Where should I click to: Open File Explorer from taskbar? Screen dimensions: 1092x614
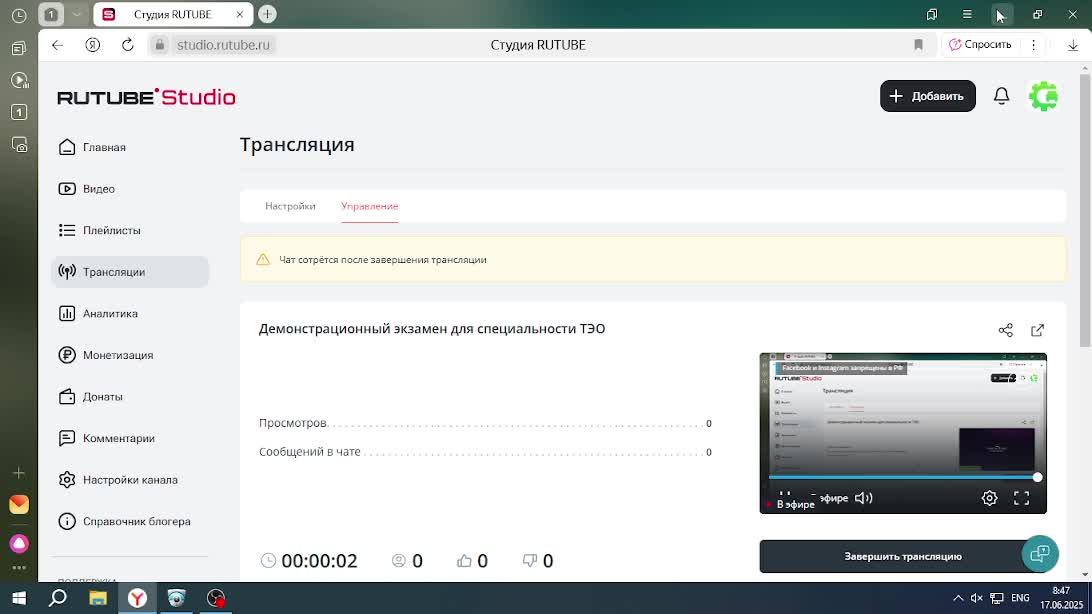[x=98, y=598]
